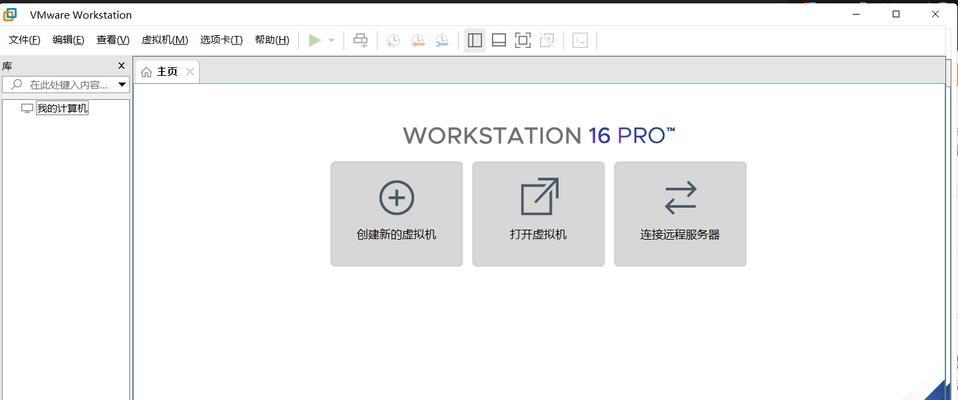Click the take snapshot clock icon

pos(393,40)
